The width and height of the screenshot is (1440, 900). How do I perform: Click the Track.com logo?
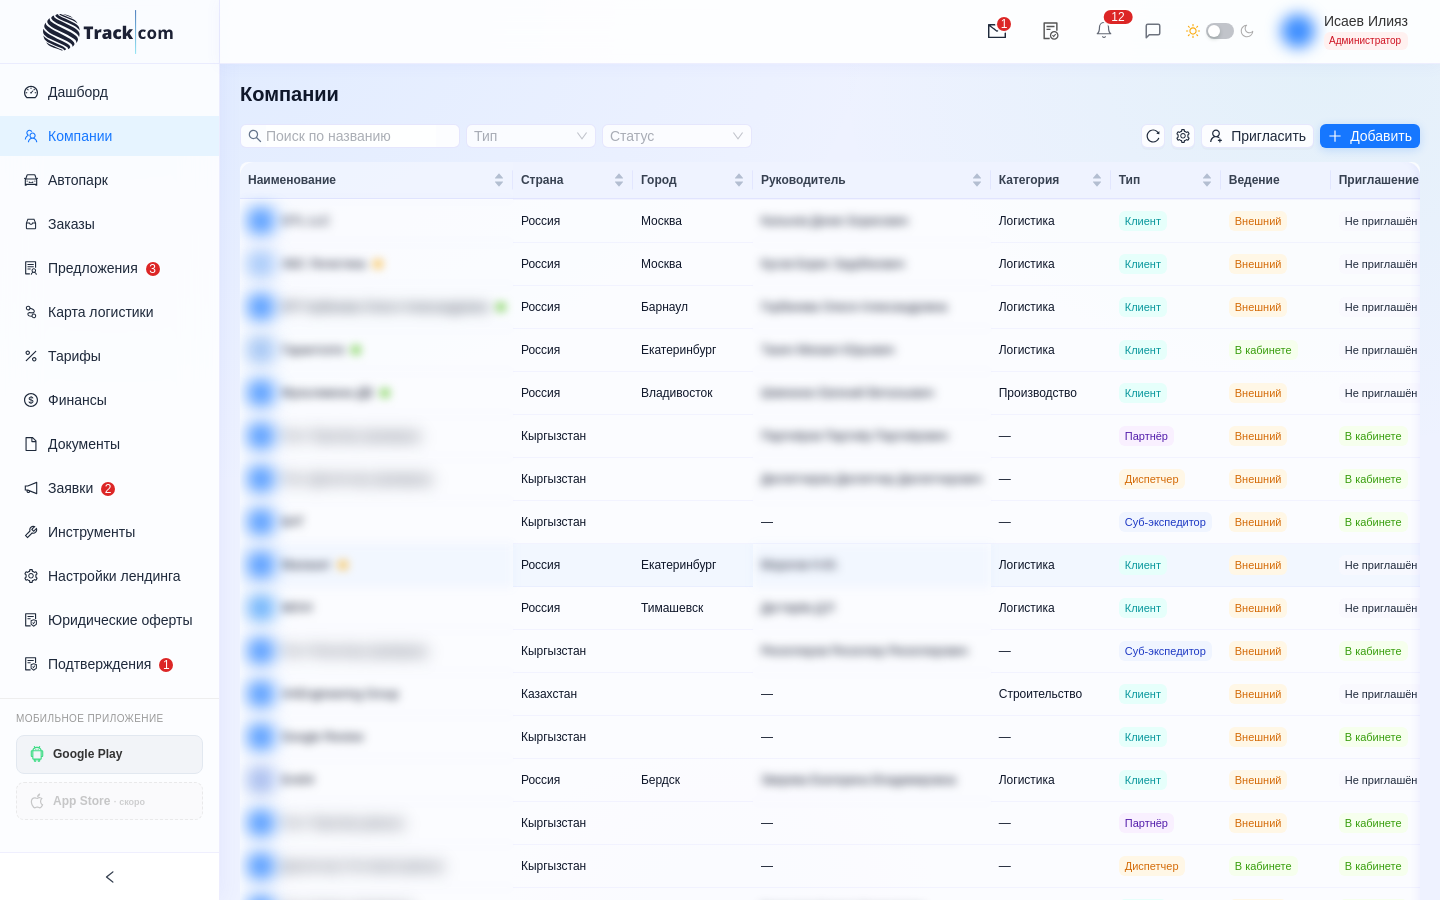108,32
